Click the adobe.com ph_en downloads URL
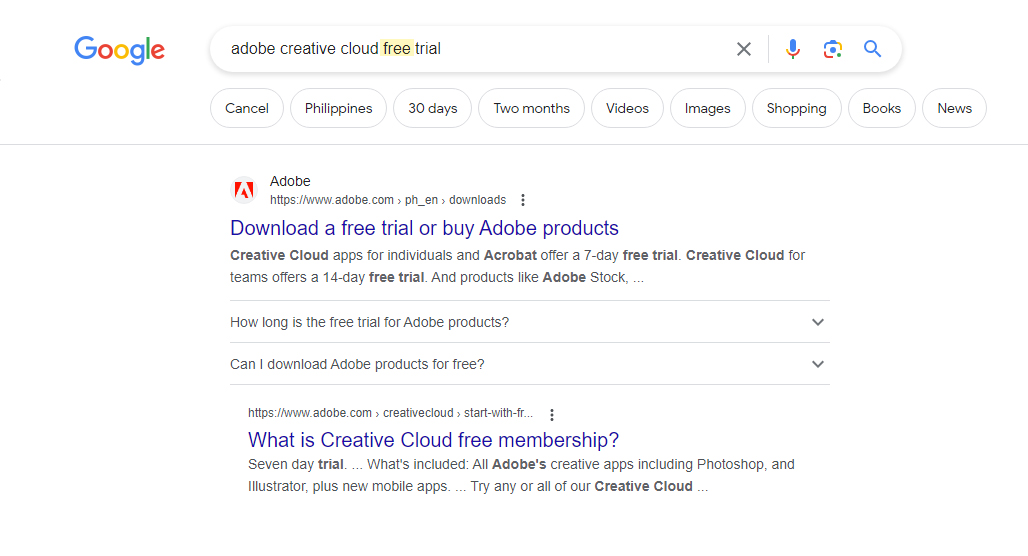 point(388,200)
